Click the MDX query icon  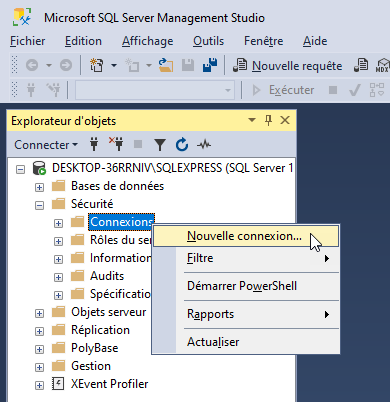[382, 65]
